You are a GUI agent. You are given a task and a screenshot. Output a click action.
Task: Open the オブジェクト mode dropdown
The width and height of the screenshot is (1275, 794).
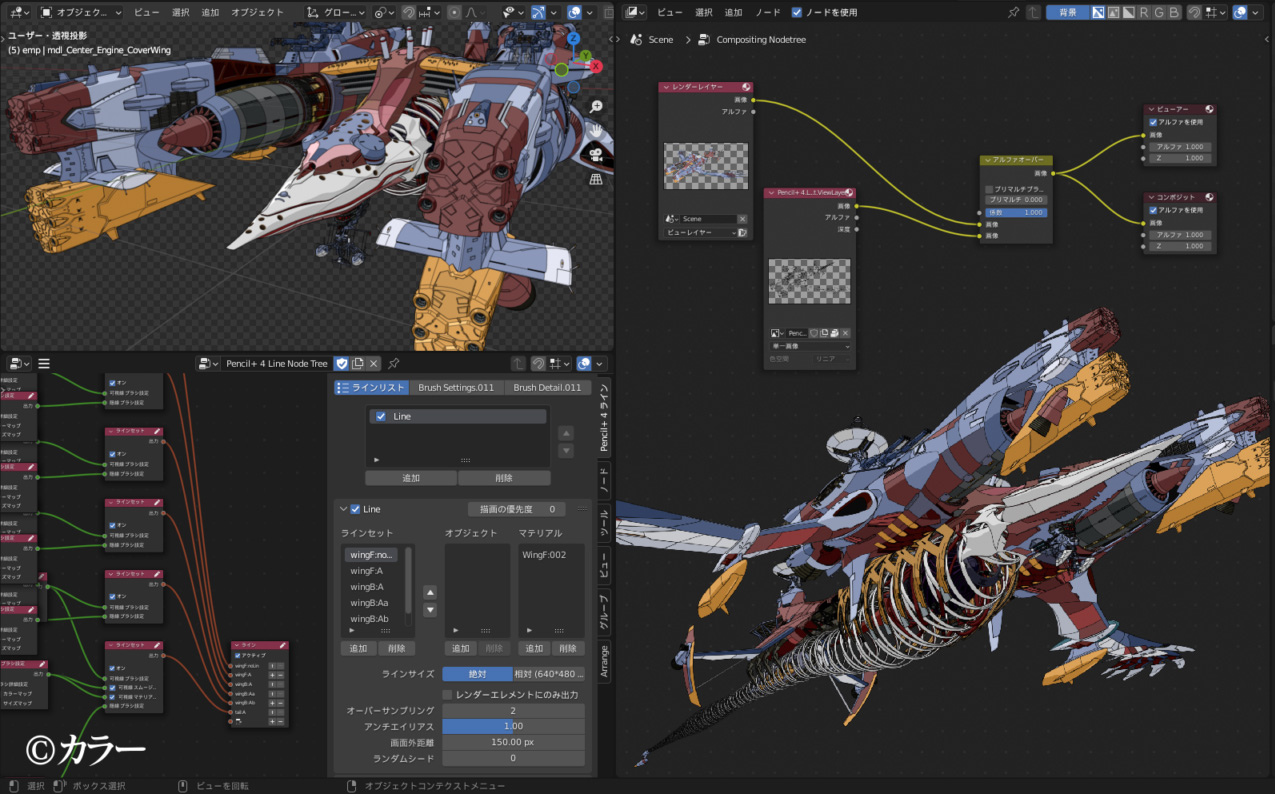tap(82, 13)
